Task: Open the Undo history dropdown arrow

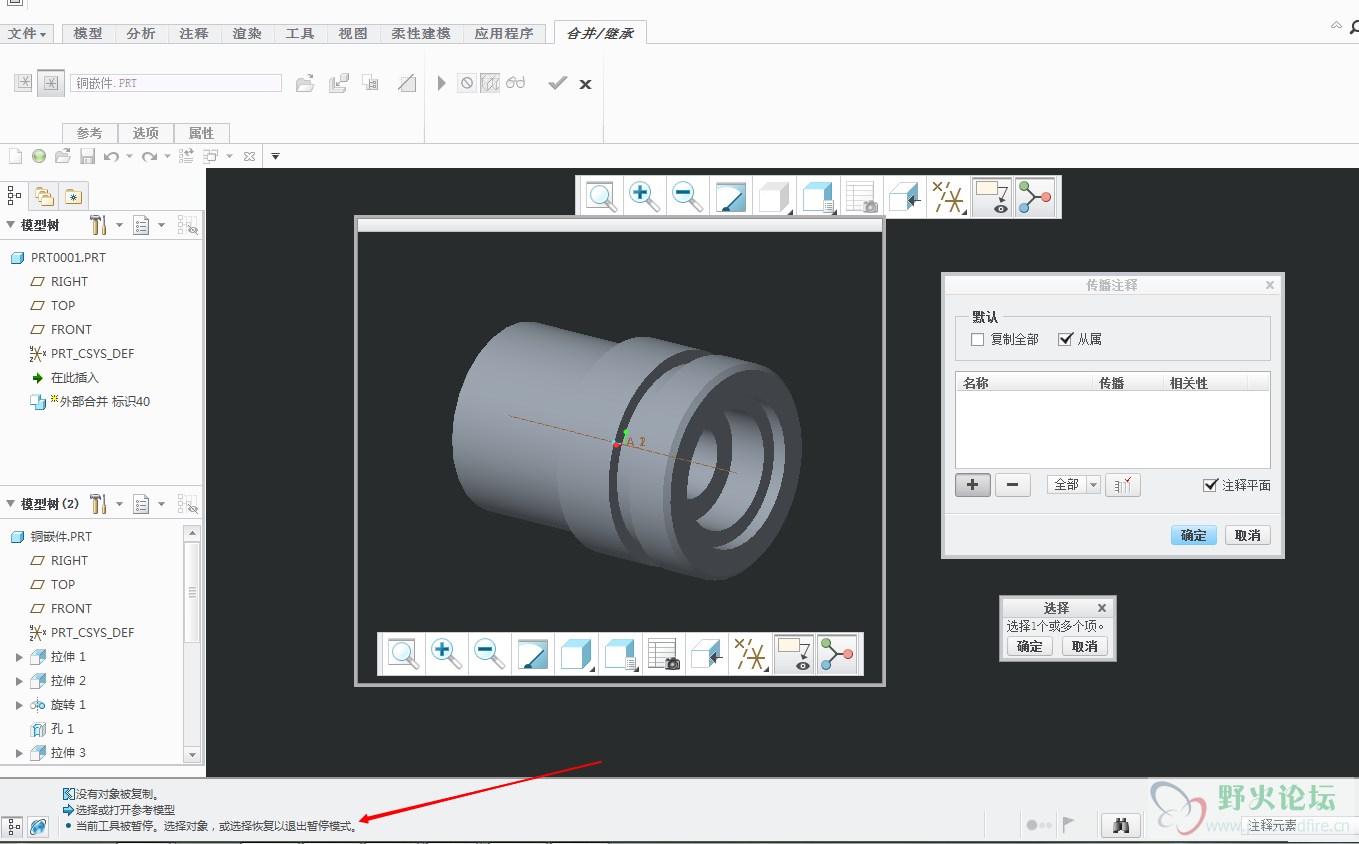Action: click(x=129, y=157)
